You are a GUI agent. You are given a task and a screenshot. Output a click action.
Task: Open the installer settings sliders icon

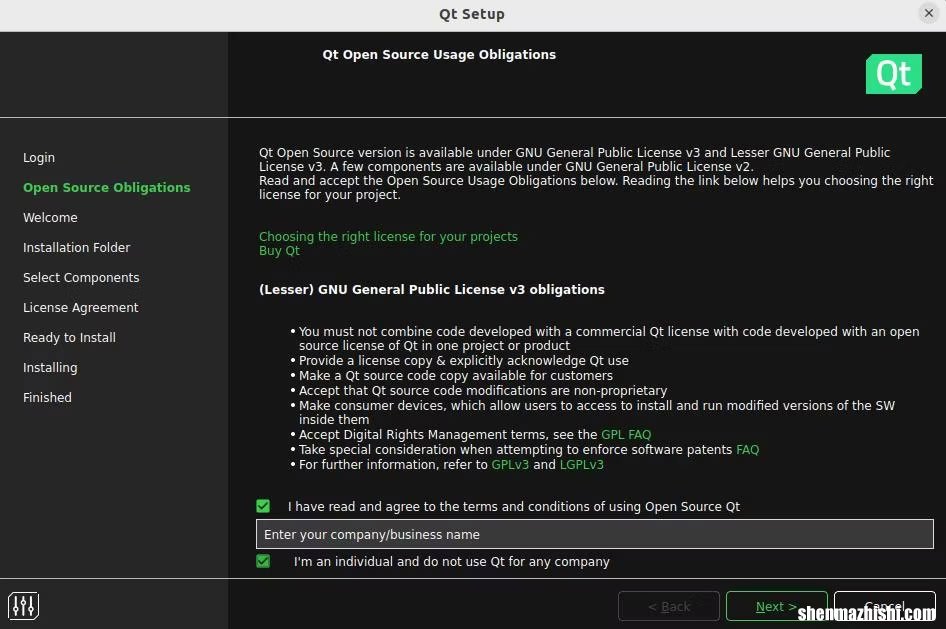24,605
